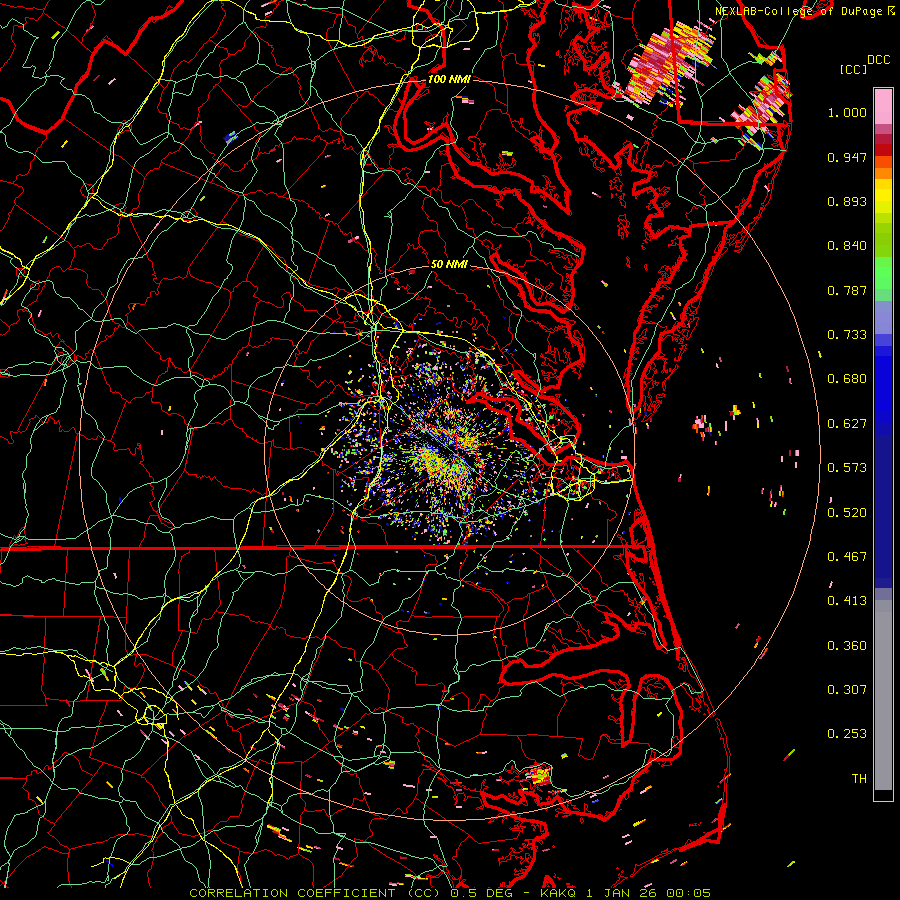Click the DCC product label
This screenshot has height=900, width=900.
pyautogui.click(x=878, y=60)
